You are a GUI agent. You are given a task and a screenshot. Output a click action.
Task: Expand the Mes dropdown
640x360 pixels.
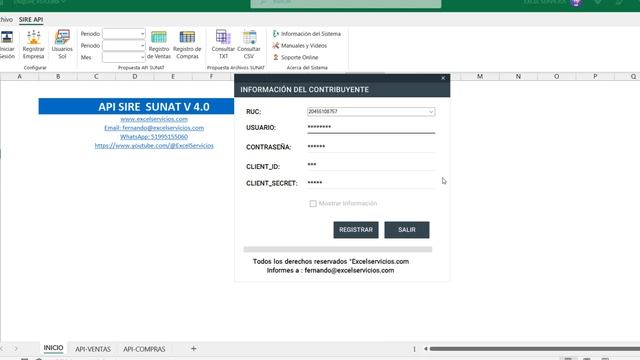click(142, 58)
